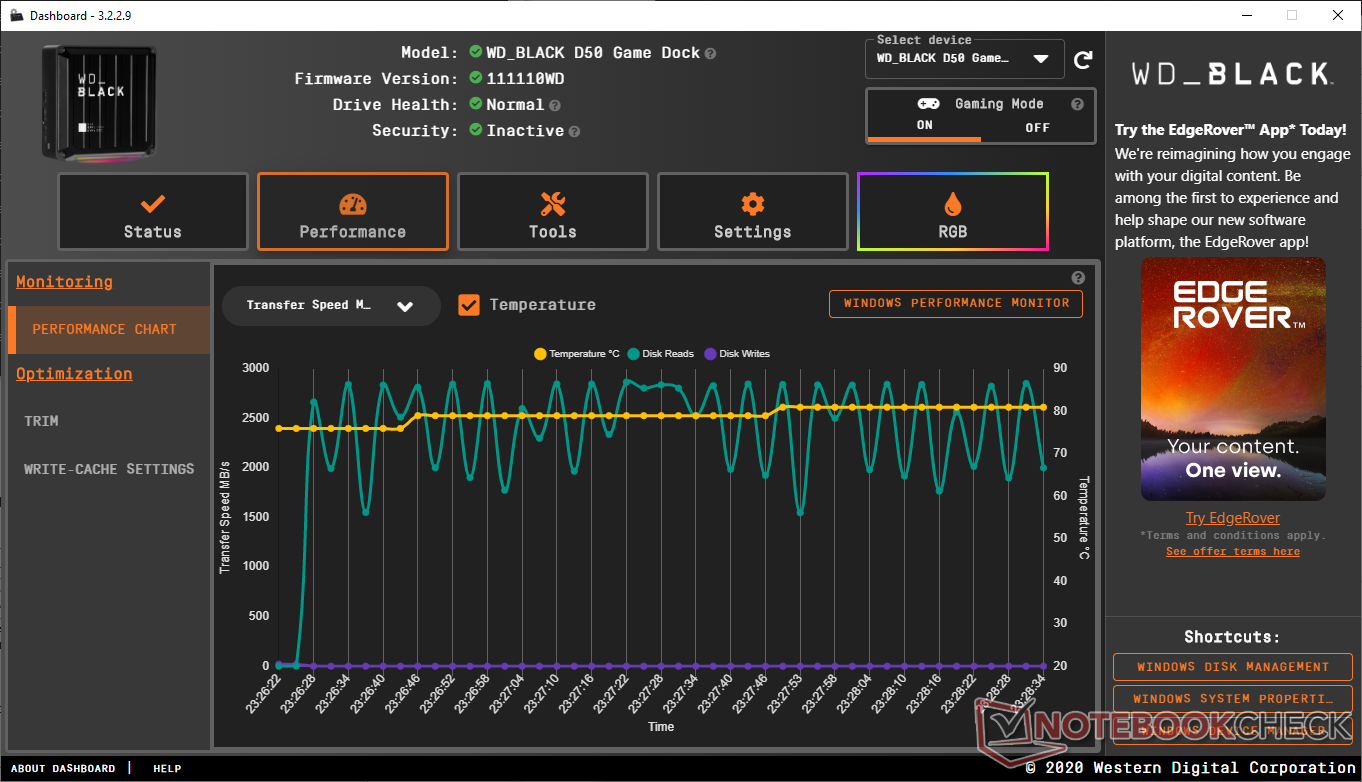This screenshot has height=782, width=1362.
Task: Open Write-Cache Settings page
Action: [109, 469]
